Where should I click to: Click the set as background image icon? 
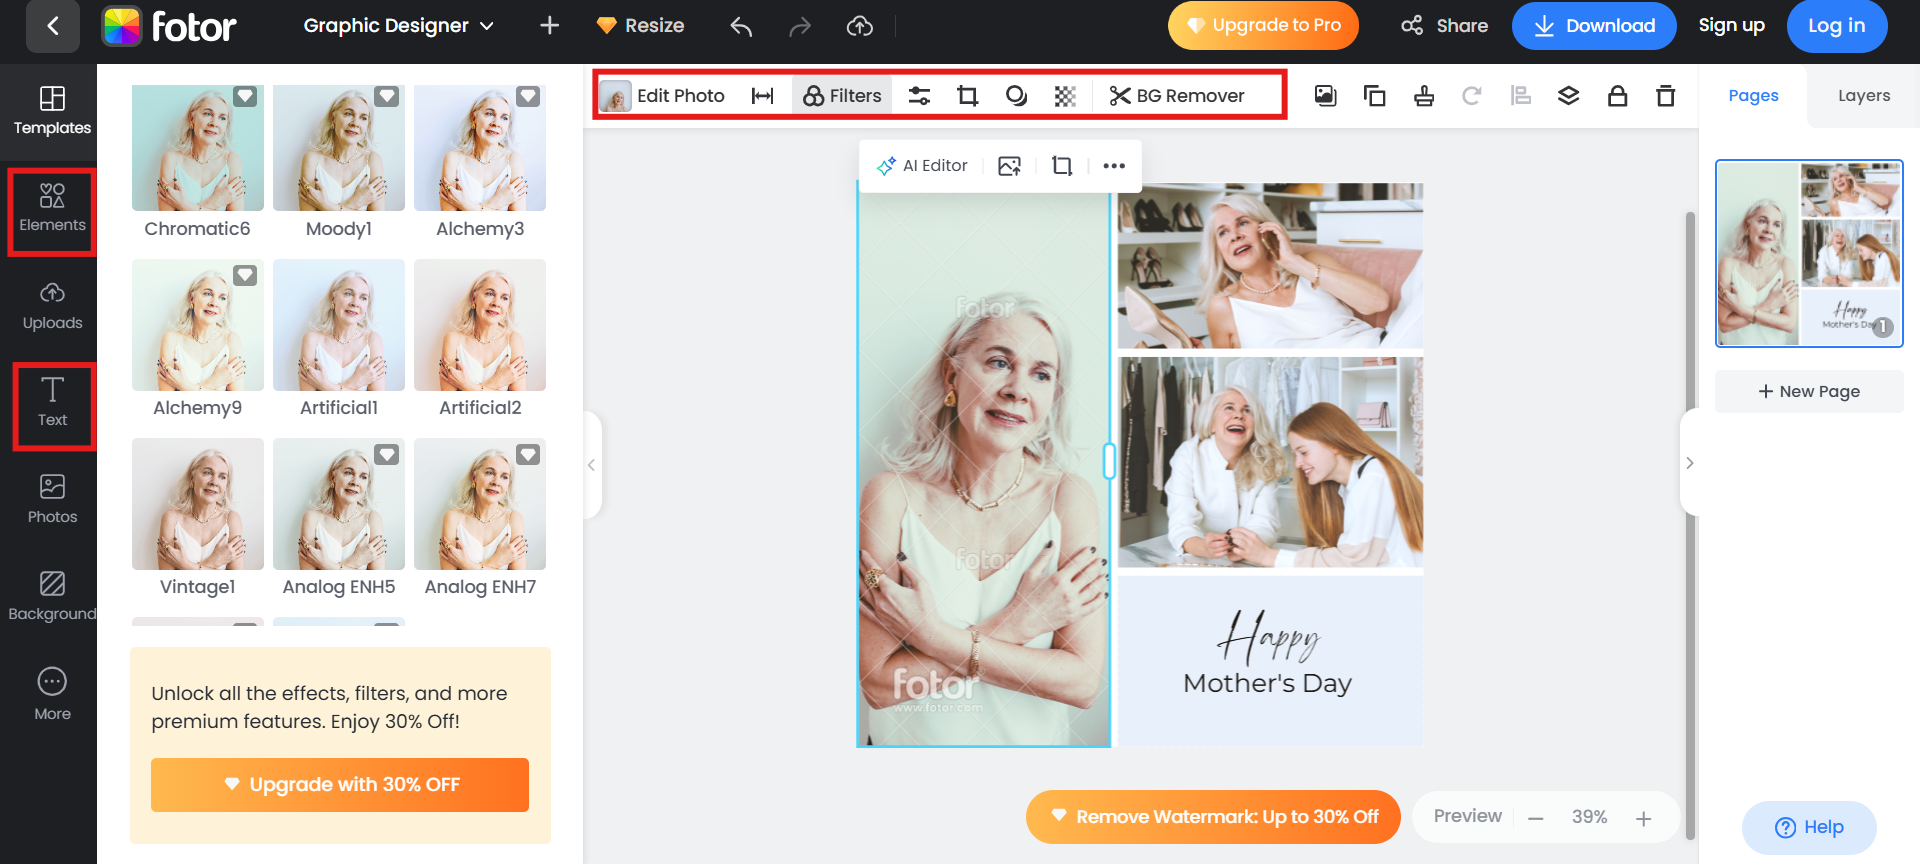click(x=1326, y=96)
